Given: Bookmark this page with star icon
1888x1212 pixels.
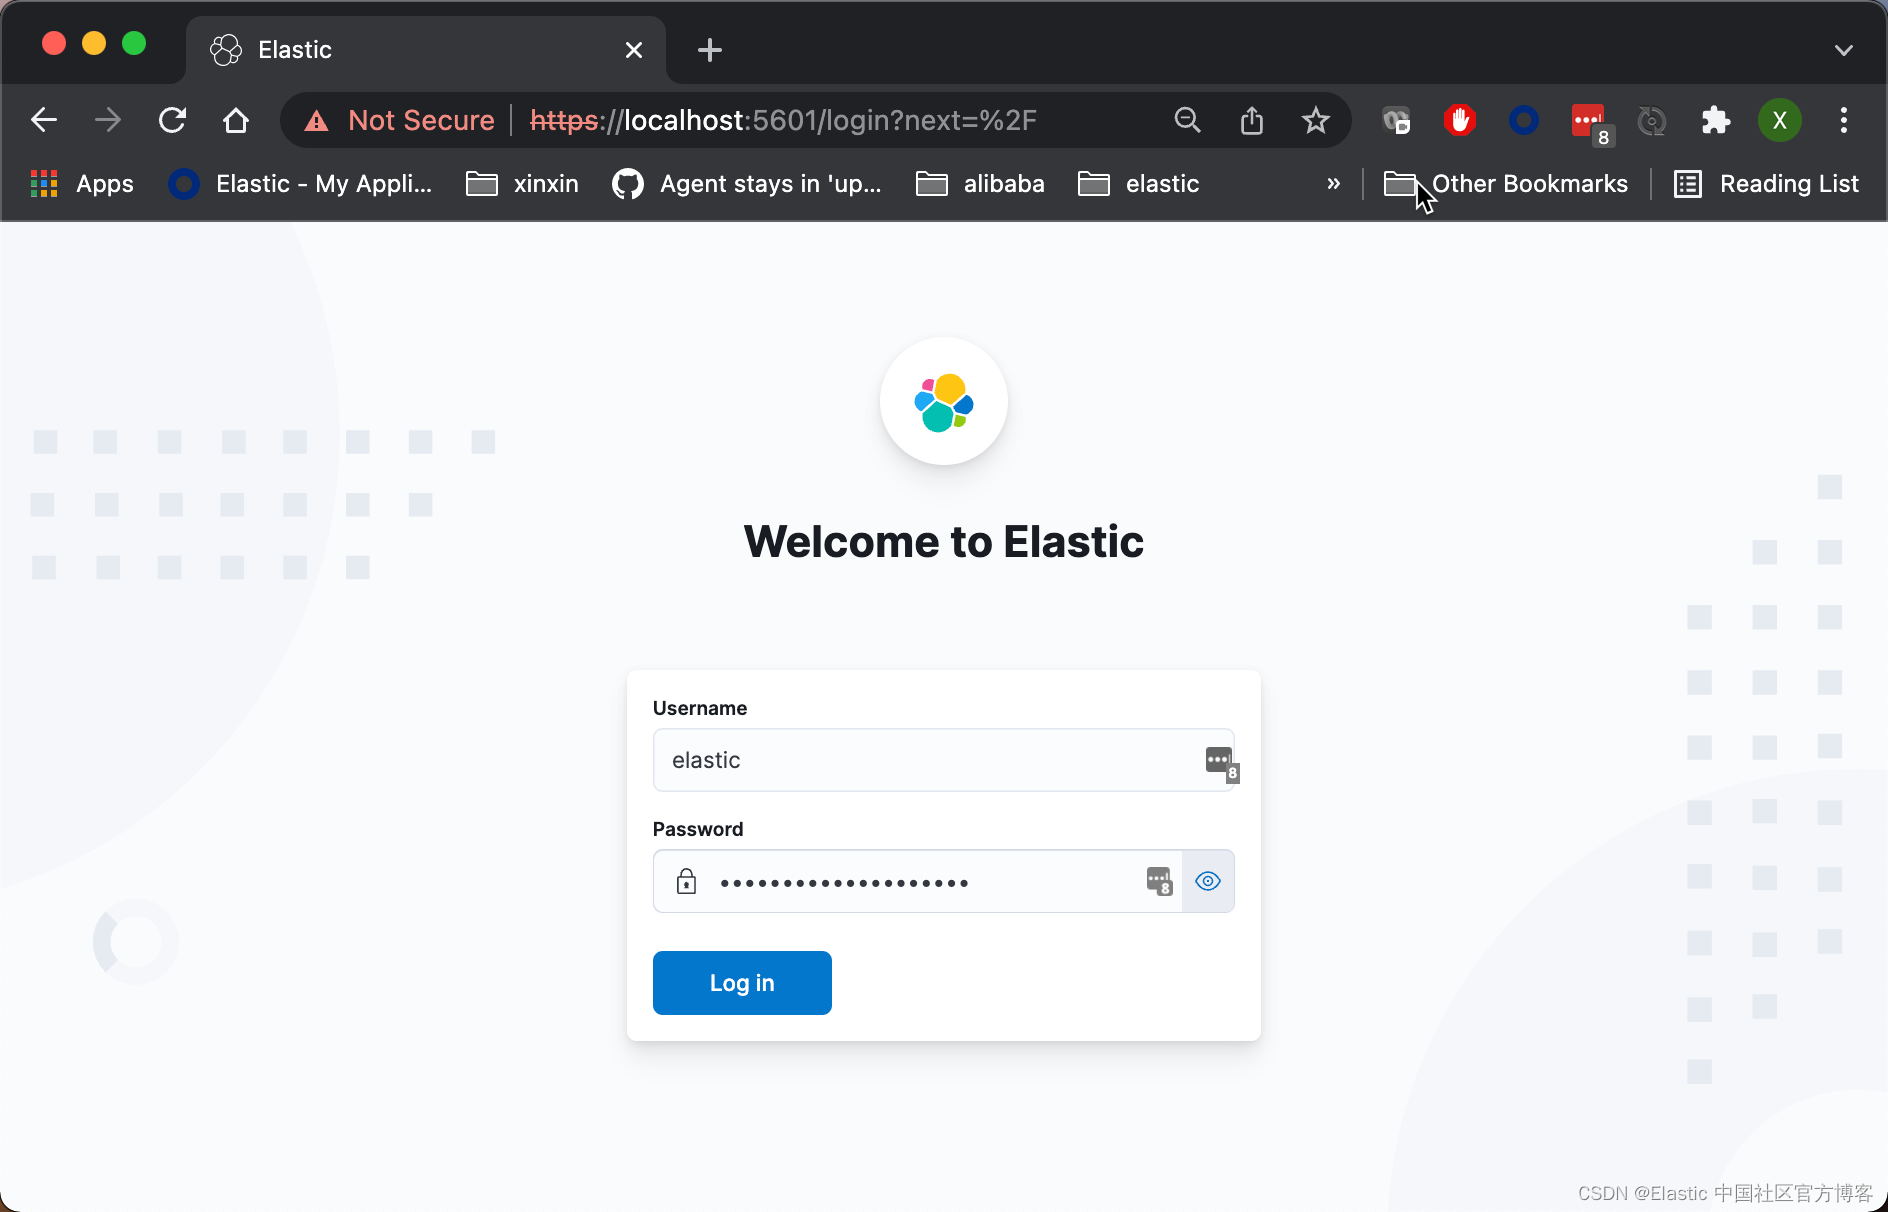Looking at the screenshot, I should [1315, 120].
